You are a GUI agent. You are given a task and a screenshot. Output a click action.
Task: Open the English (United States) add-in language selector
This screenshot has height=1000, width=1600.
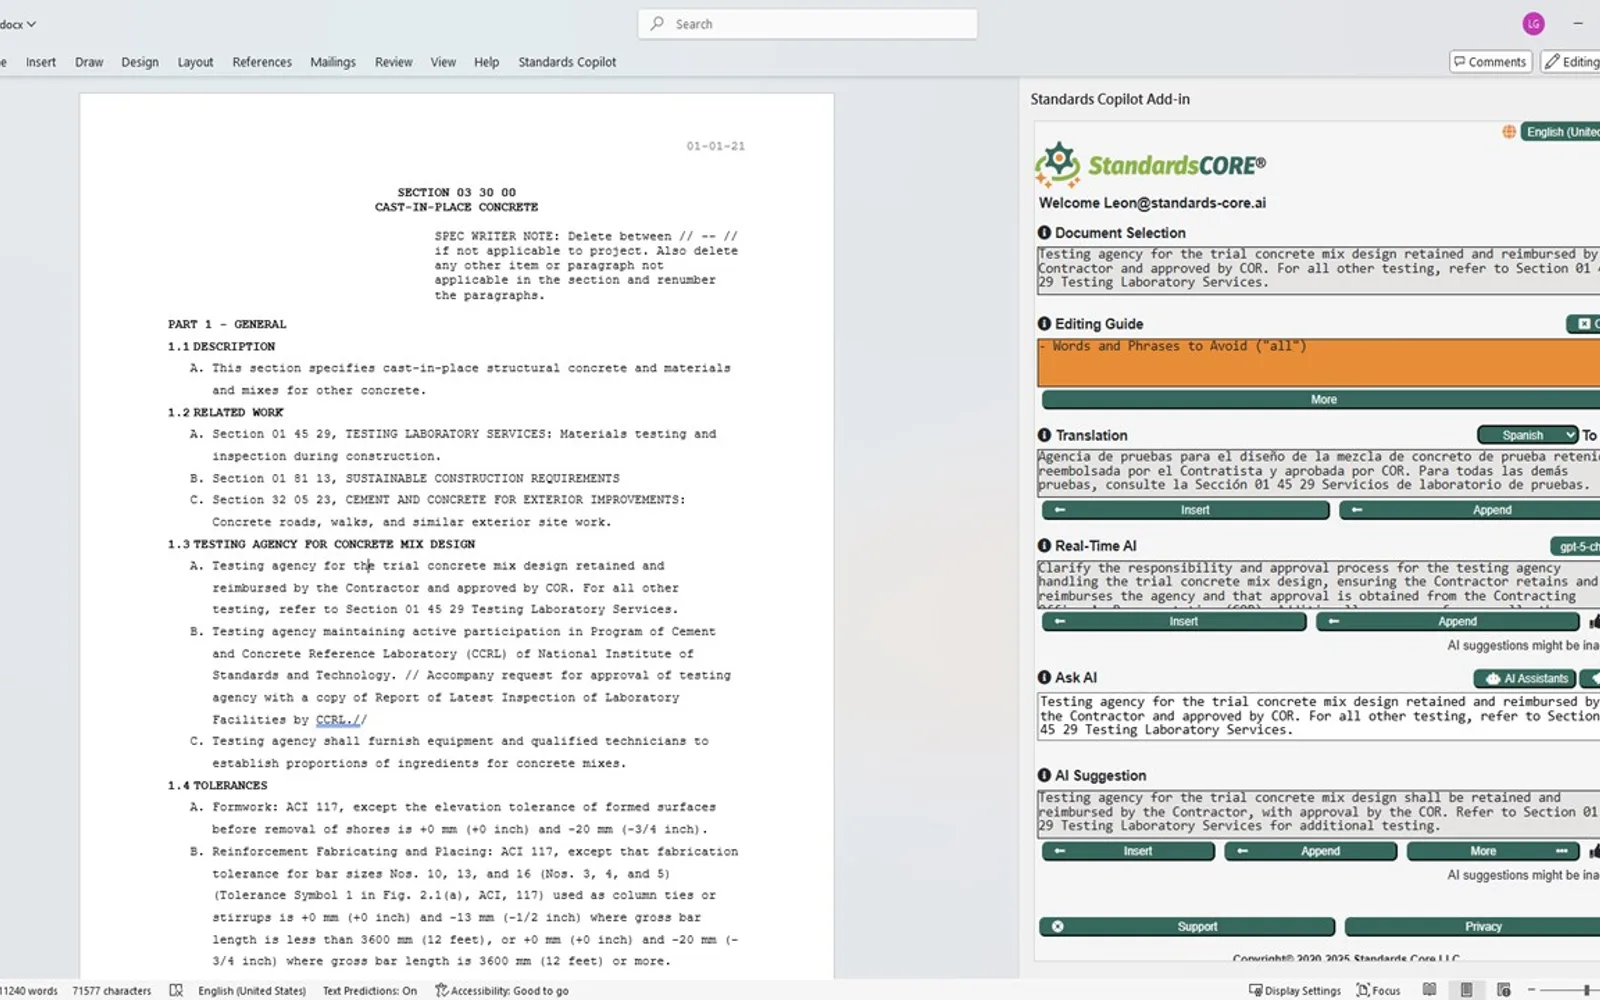click(x=1561, y=132)
